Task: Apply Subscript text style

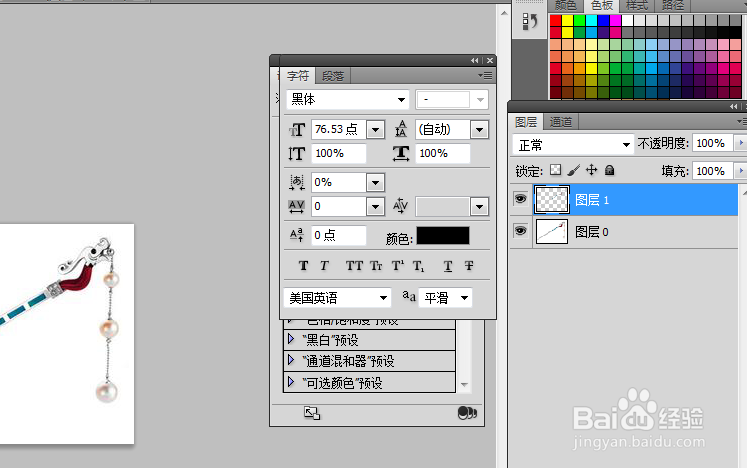Action: (x=418, y=266)
